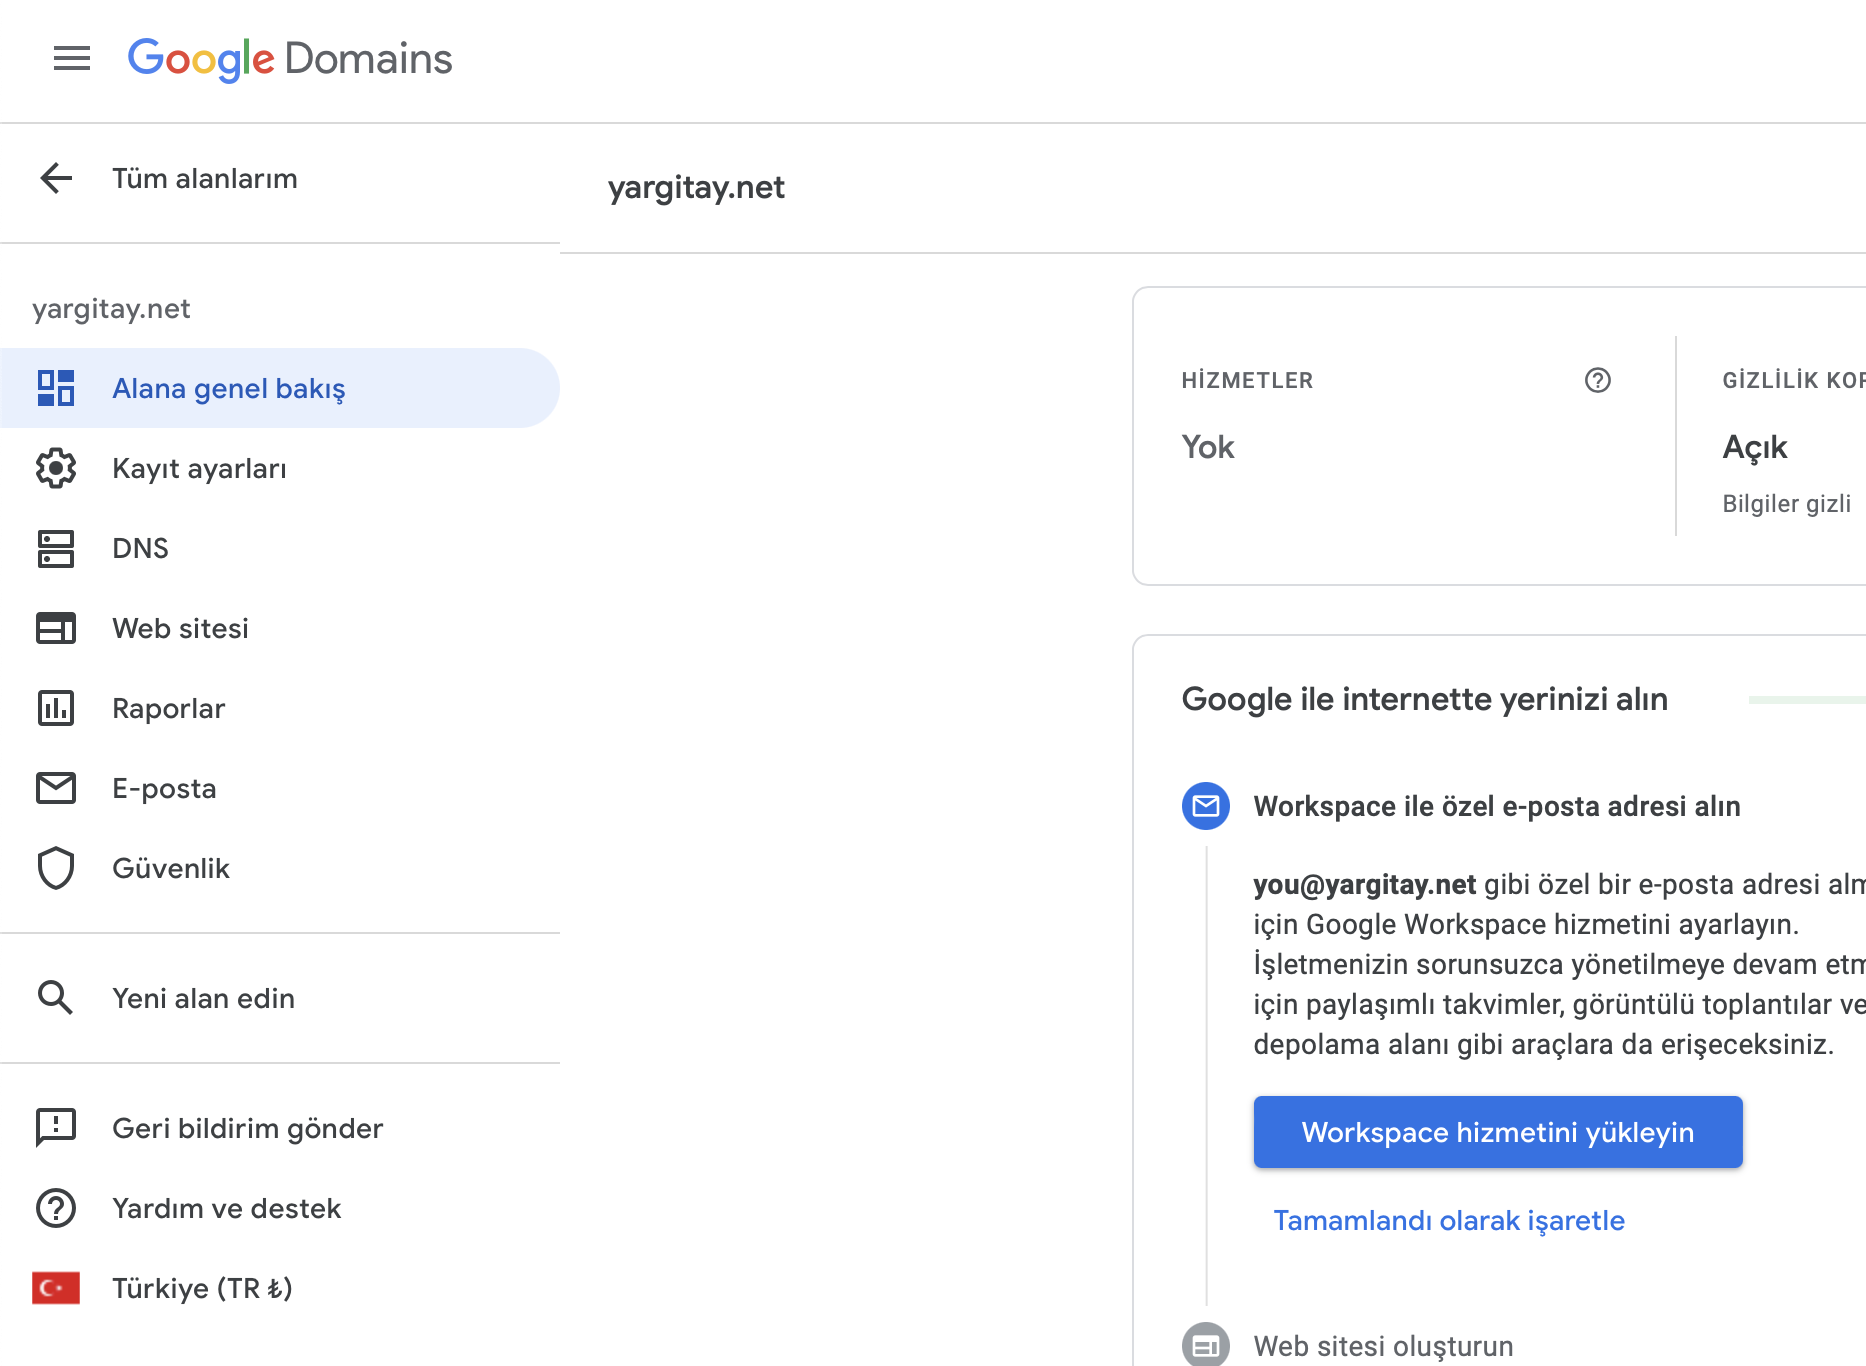Select Geri bildirim gönder

pyautogui.click(x=280, y=1128)
